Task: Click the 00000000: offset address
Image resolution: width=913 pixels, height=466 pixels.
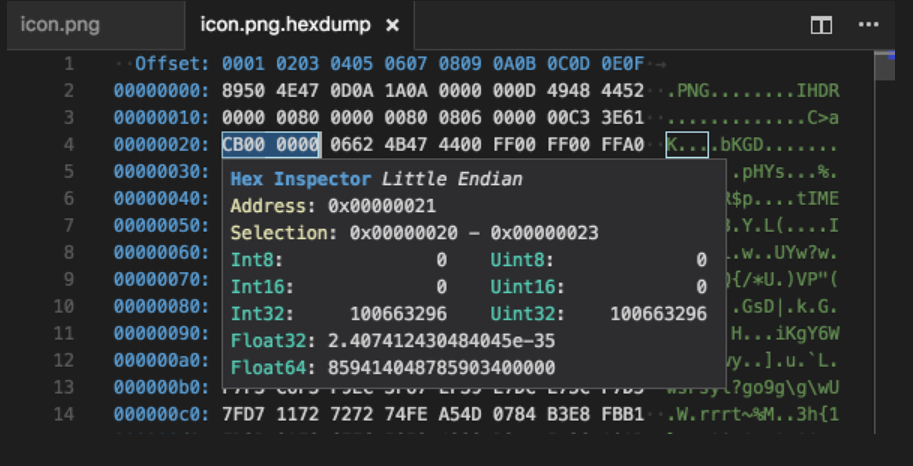Action: tap(161, 91)
